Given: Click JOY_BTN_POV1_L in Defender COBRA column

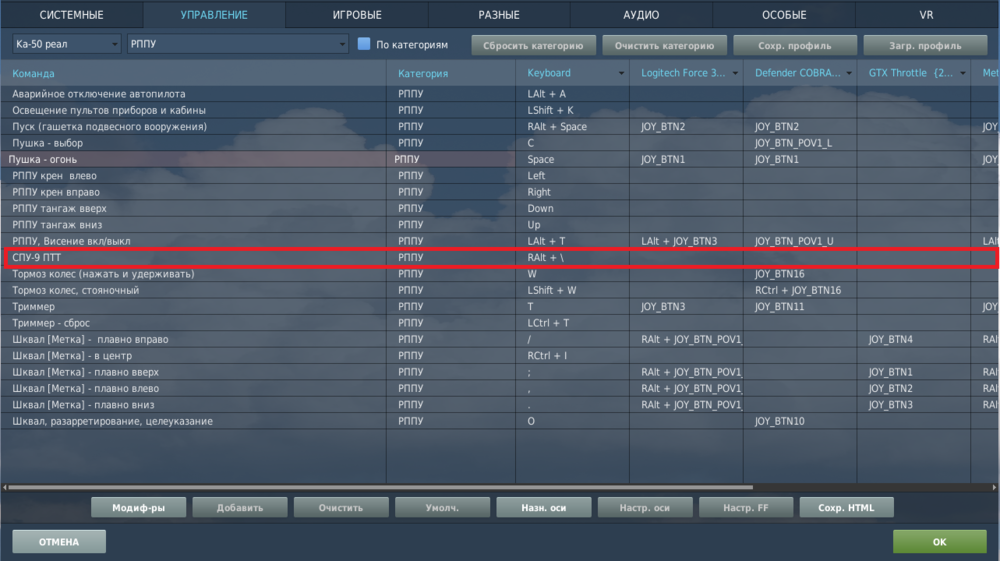Looking at the screenshot, I should coord(800,143).
